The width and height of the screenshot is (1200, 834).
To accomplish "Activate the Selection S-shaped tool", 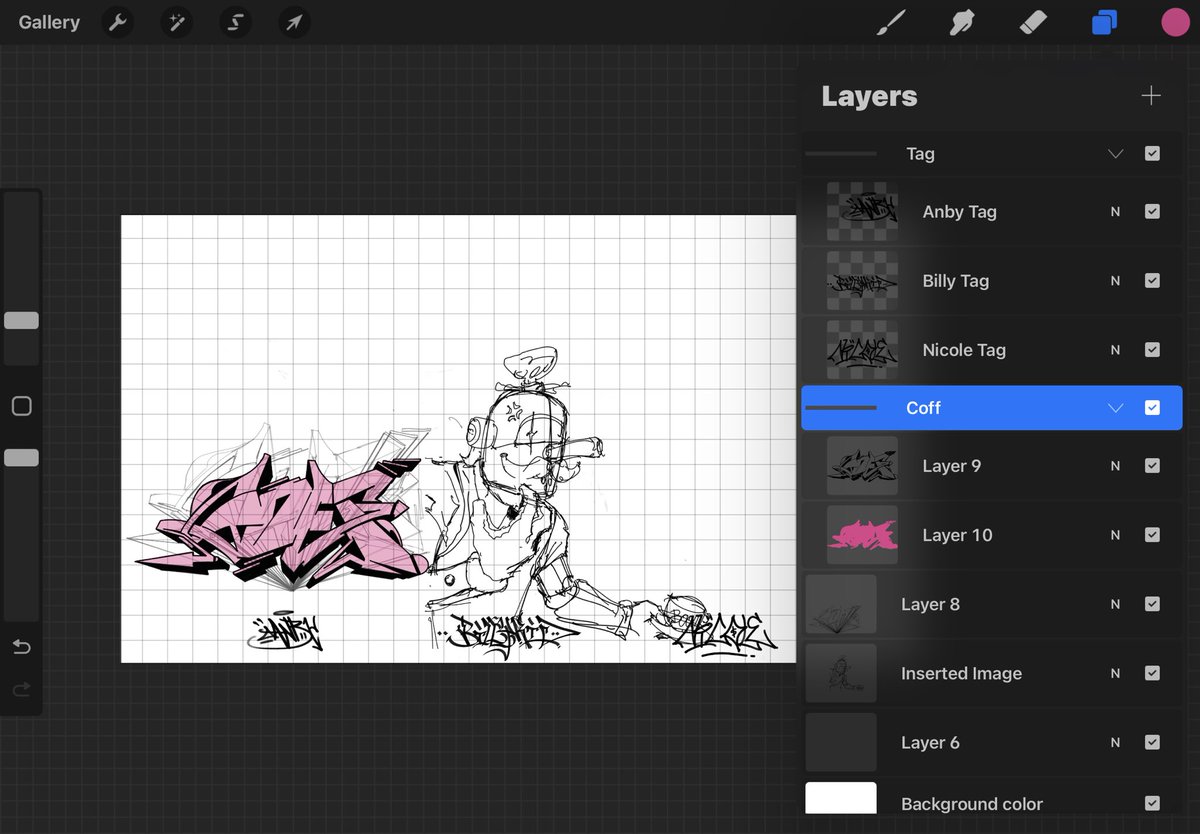I will 236,22.
